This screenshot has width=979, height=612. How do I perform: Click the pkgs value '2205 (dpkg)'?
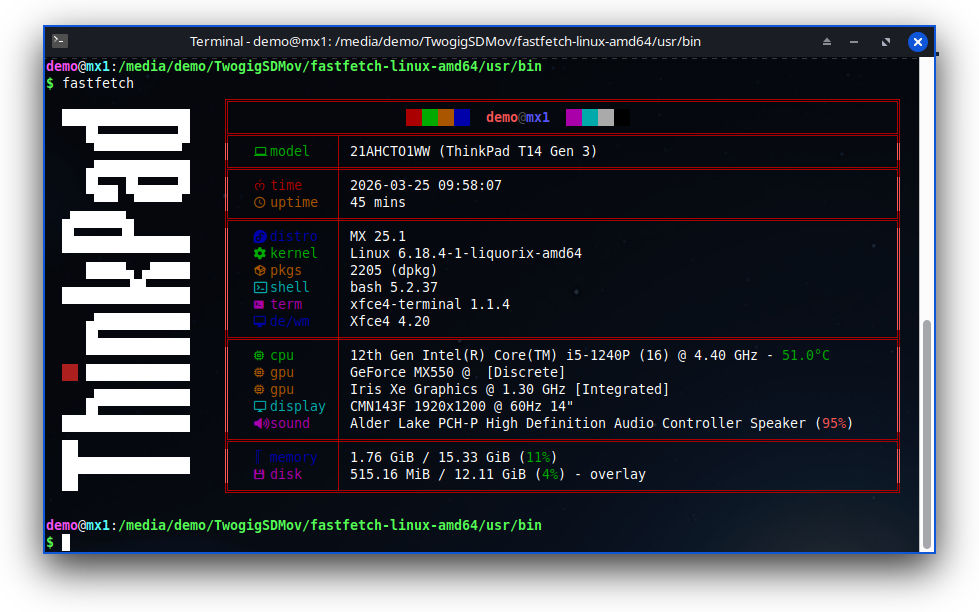coord(393,270)
